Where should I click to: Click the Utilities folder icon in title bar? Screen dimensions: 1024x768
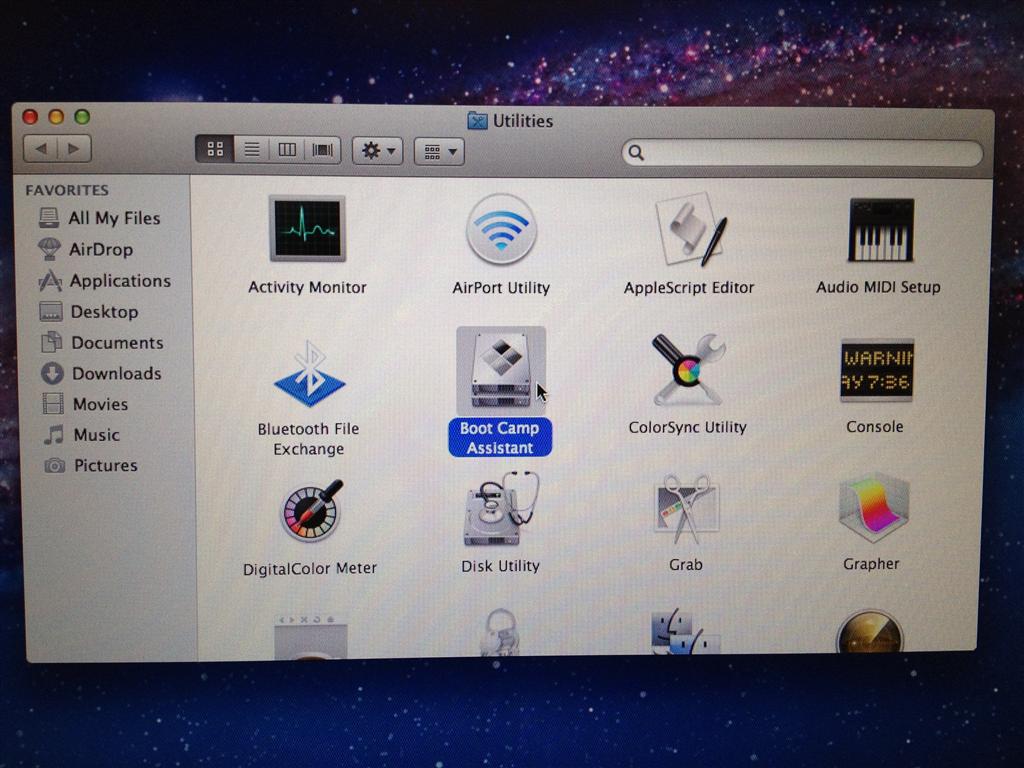pos(477,121)
